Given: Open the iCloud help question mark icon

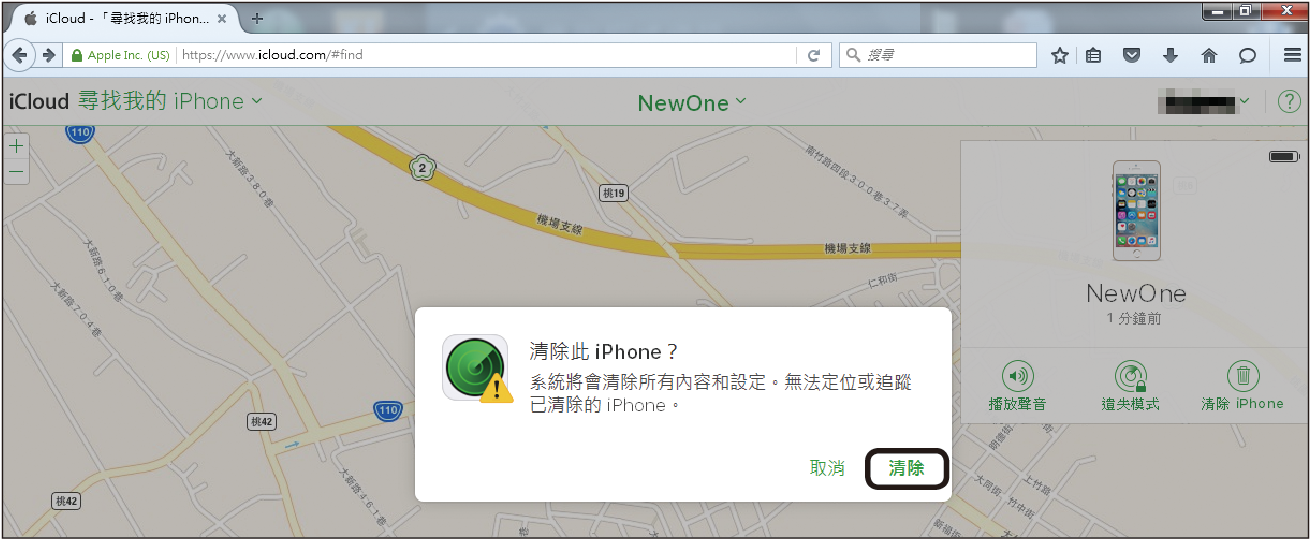Looking at the screenshot, I should [x=1289, y=101].
